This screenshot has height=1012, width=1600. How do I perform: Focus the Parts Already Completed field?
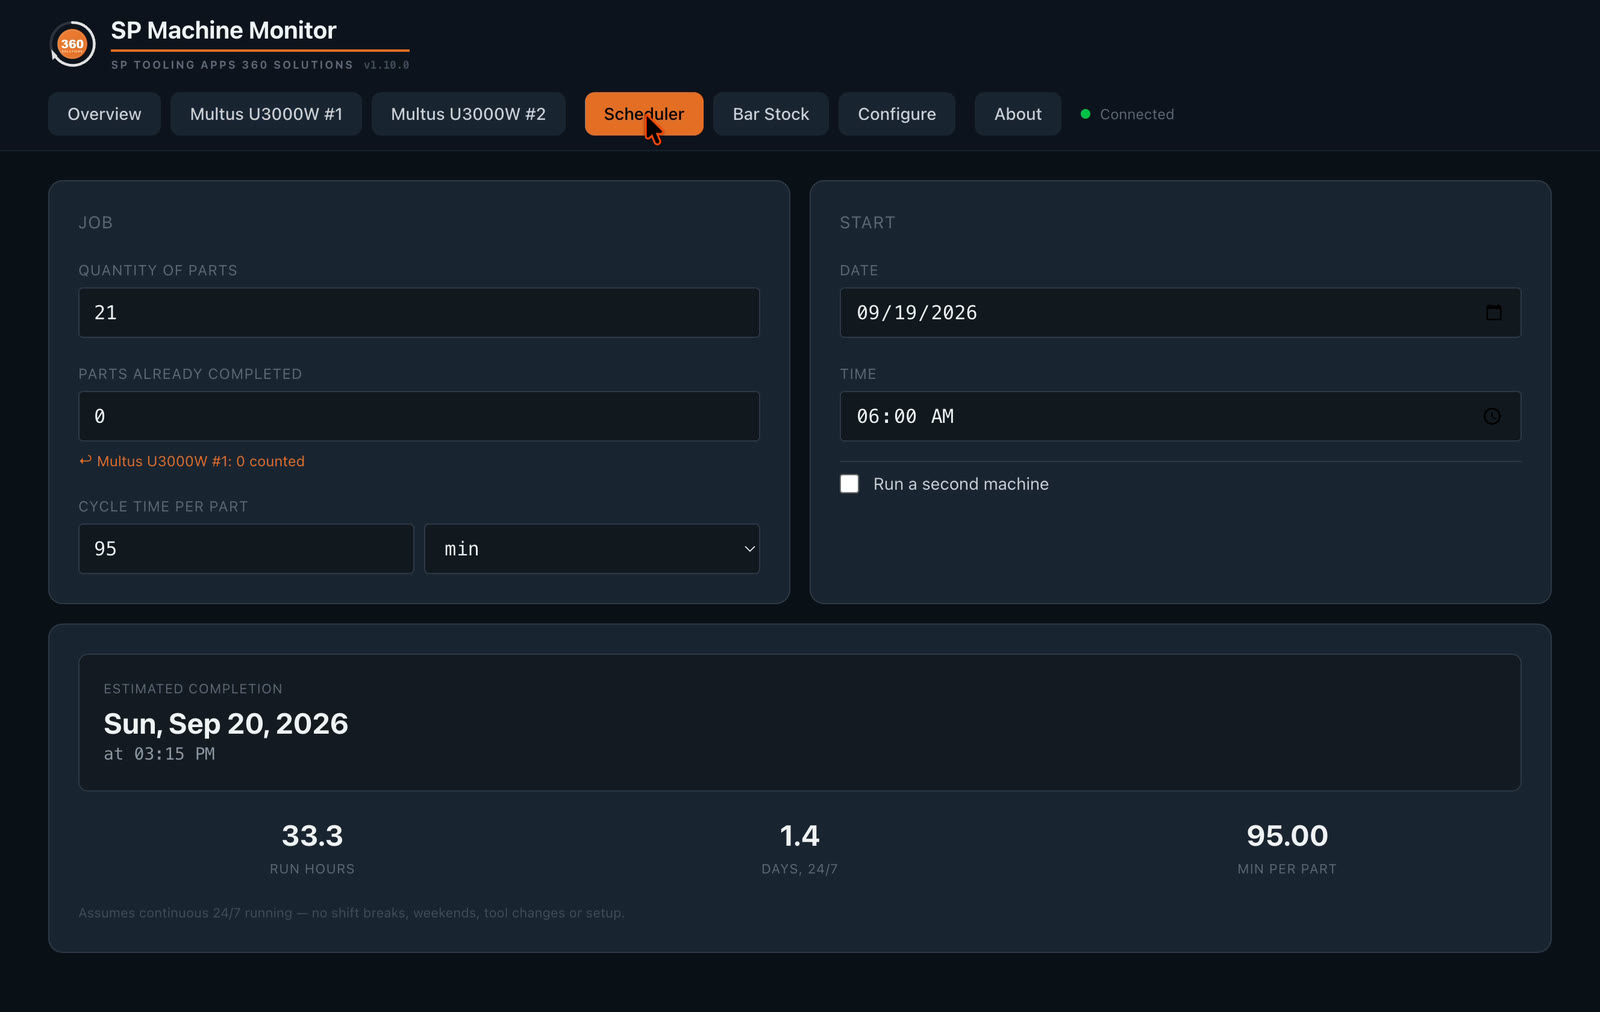pos(419,416)
